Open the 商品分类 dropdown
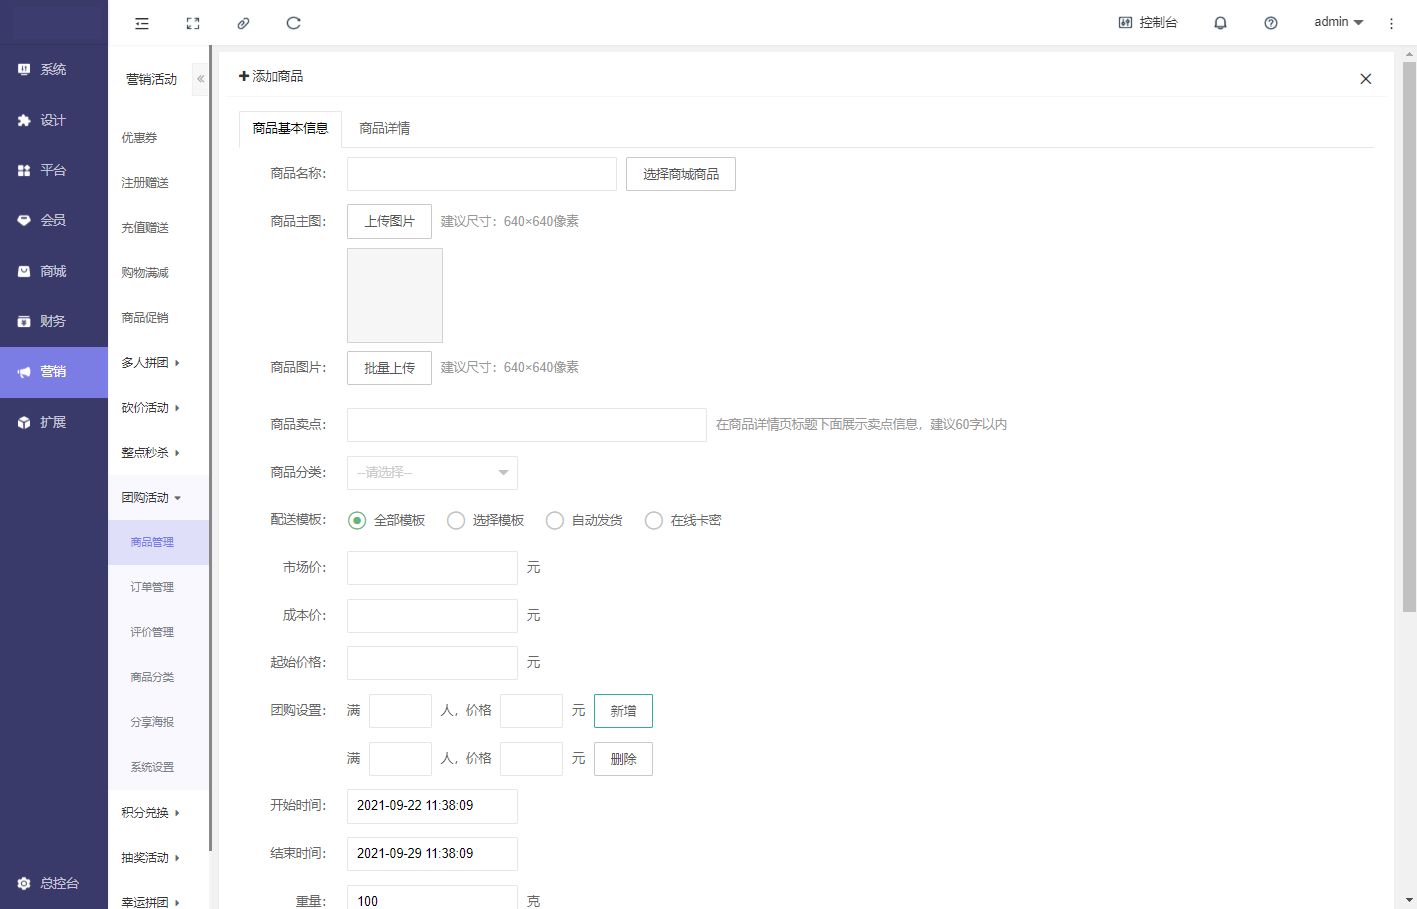 coord(432,472)
